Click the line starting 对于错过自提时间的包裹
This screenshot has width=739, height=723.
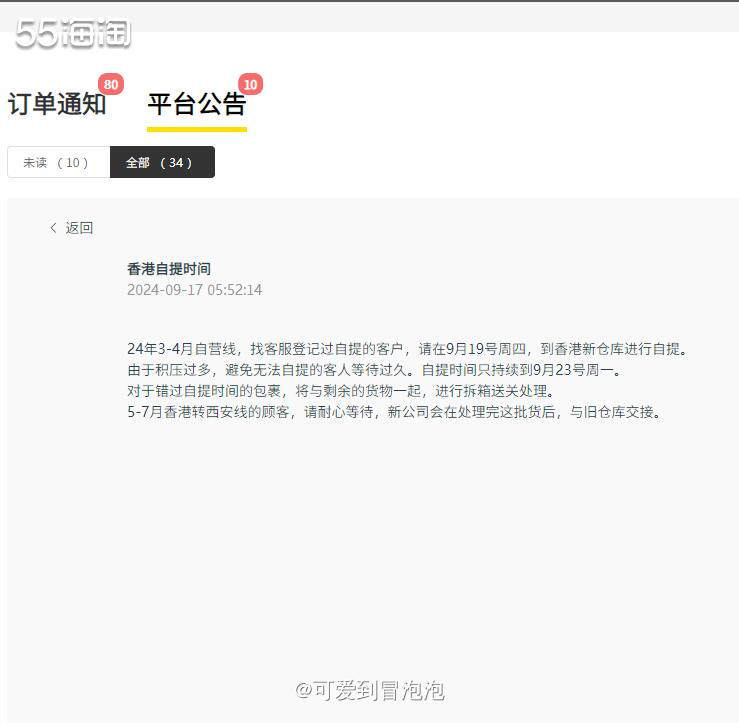(x=342, y=391)
